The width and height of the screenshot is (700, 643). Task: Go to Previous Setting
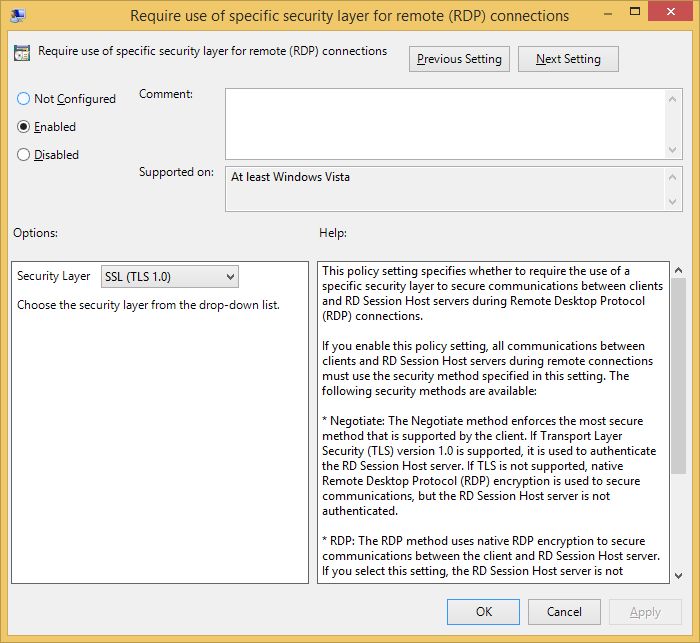[x=459, y=59]
